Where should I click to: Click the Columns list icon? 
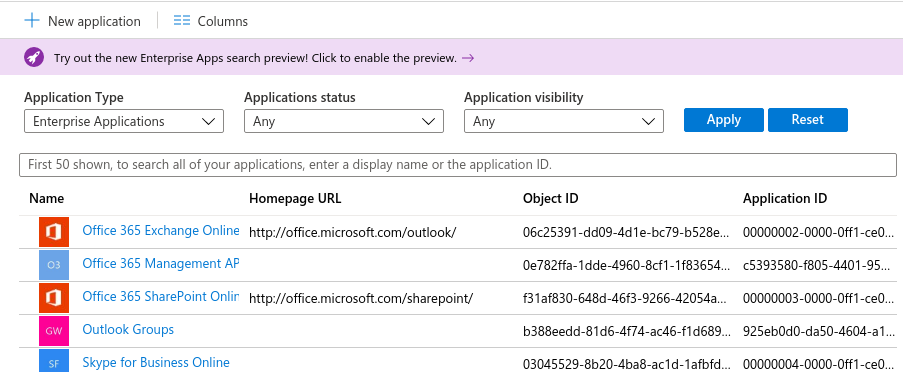(182, 21)
